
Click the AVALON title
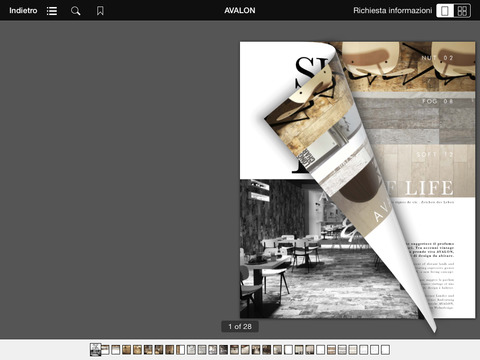[240, 11]
